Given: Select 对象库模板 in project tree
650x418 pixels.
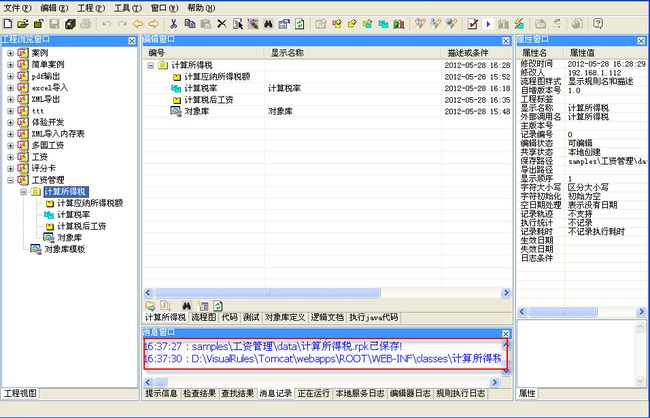Looking at the screenshot, I should [65, 249].
